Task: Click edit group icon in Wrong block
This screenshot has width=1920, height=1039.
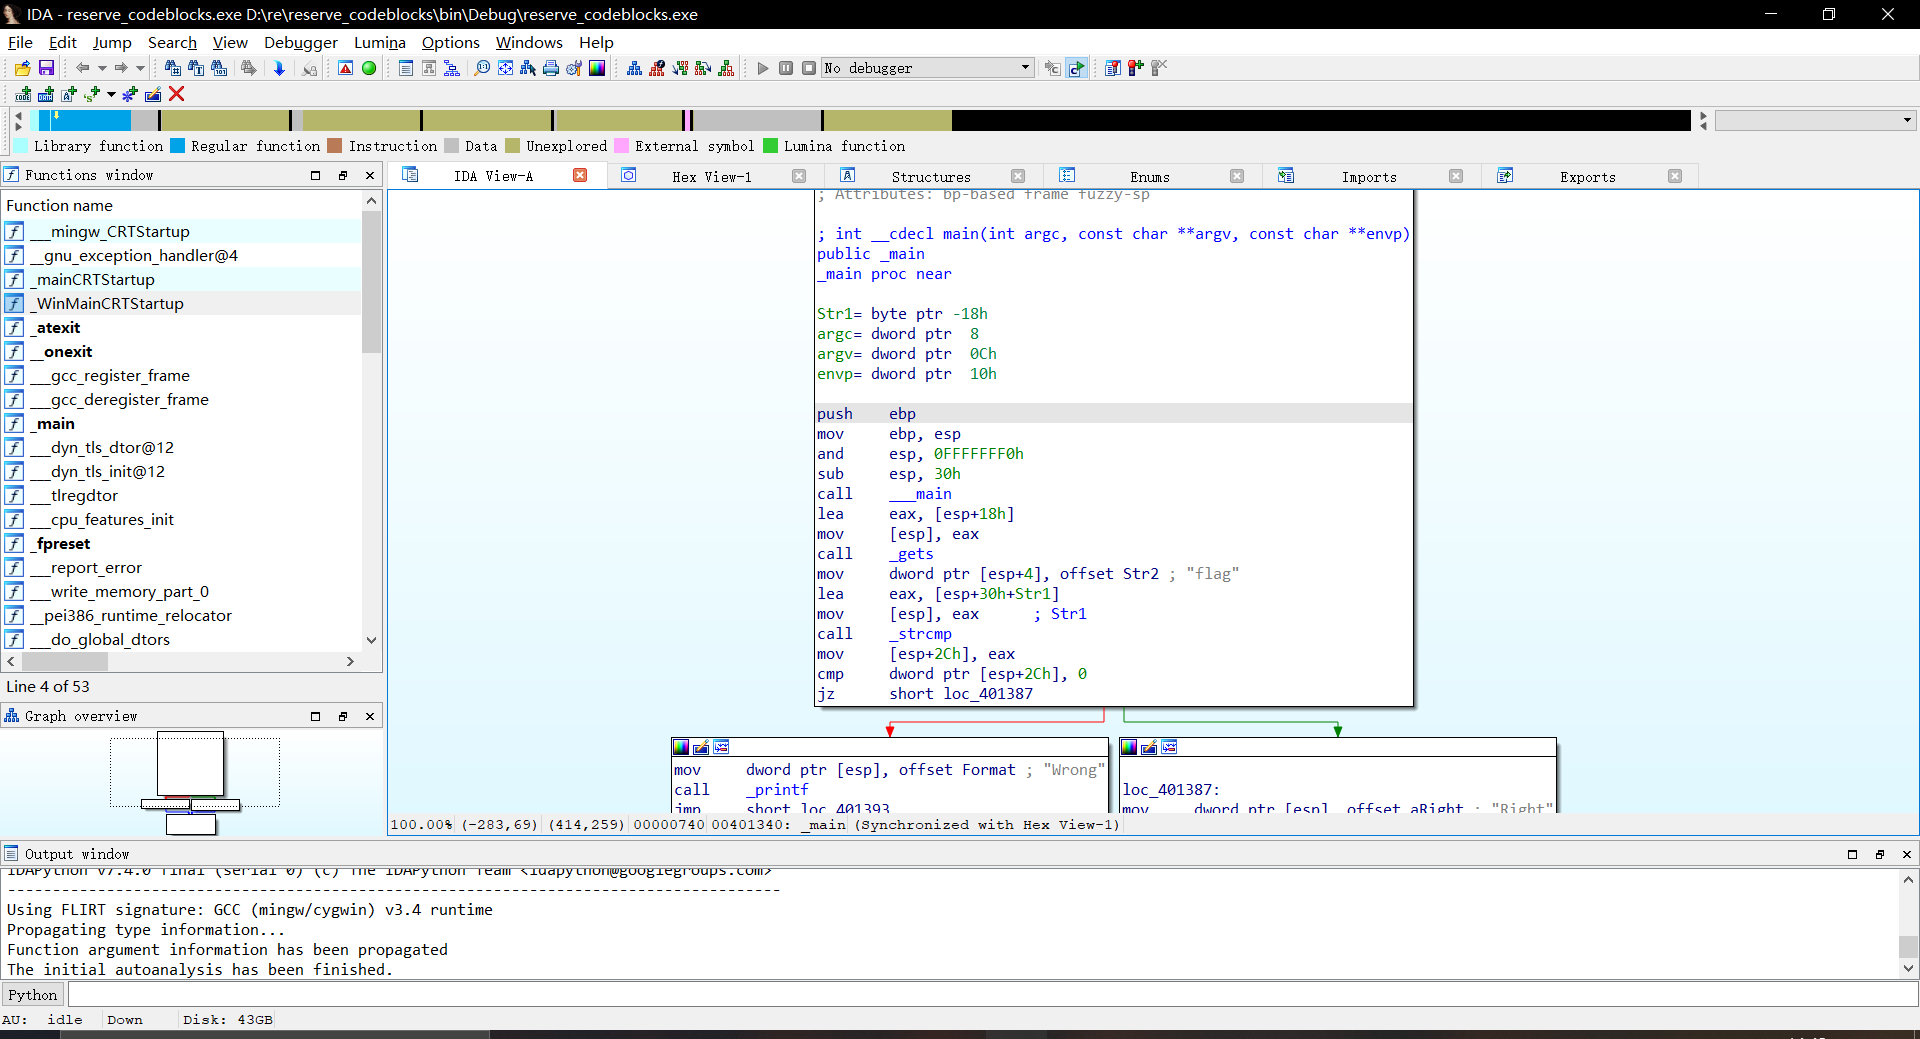Action: 701,747
